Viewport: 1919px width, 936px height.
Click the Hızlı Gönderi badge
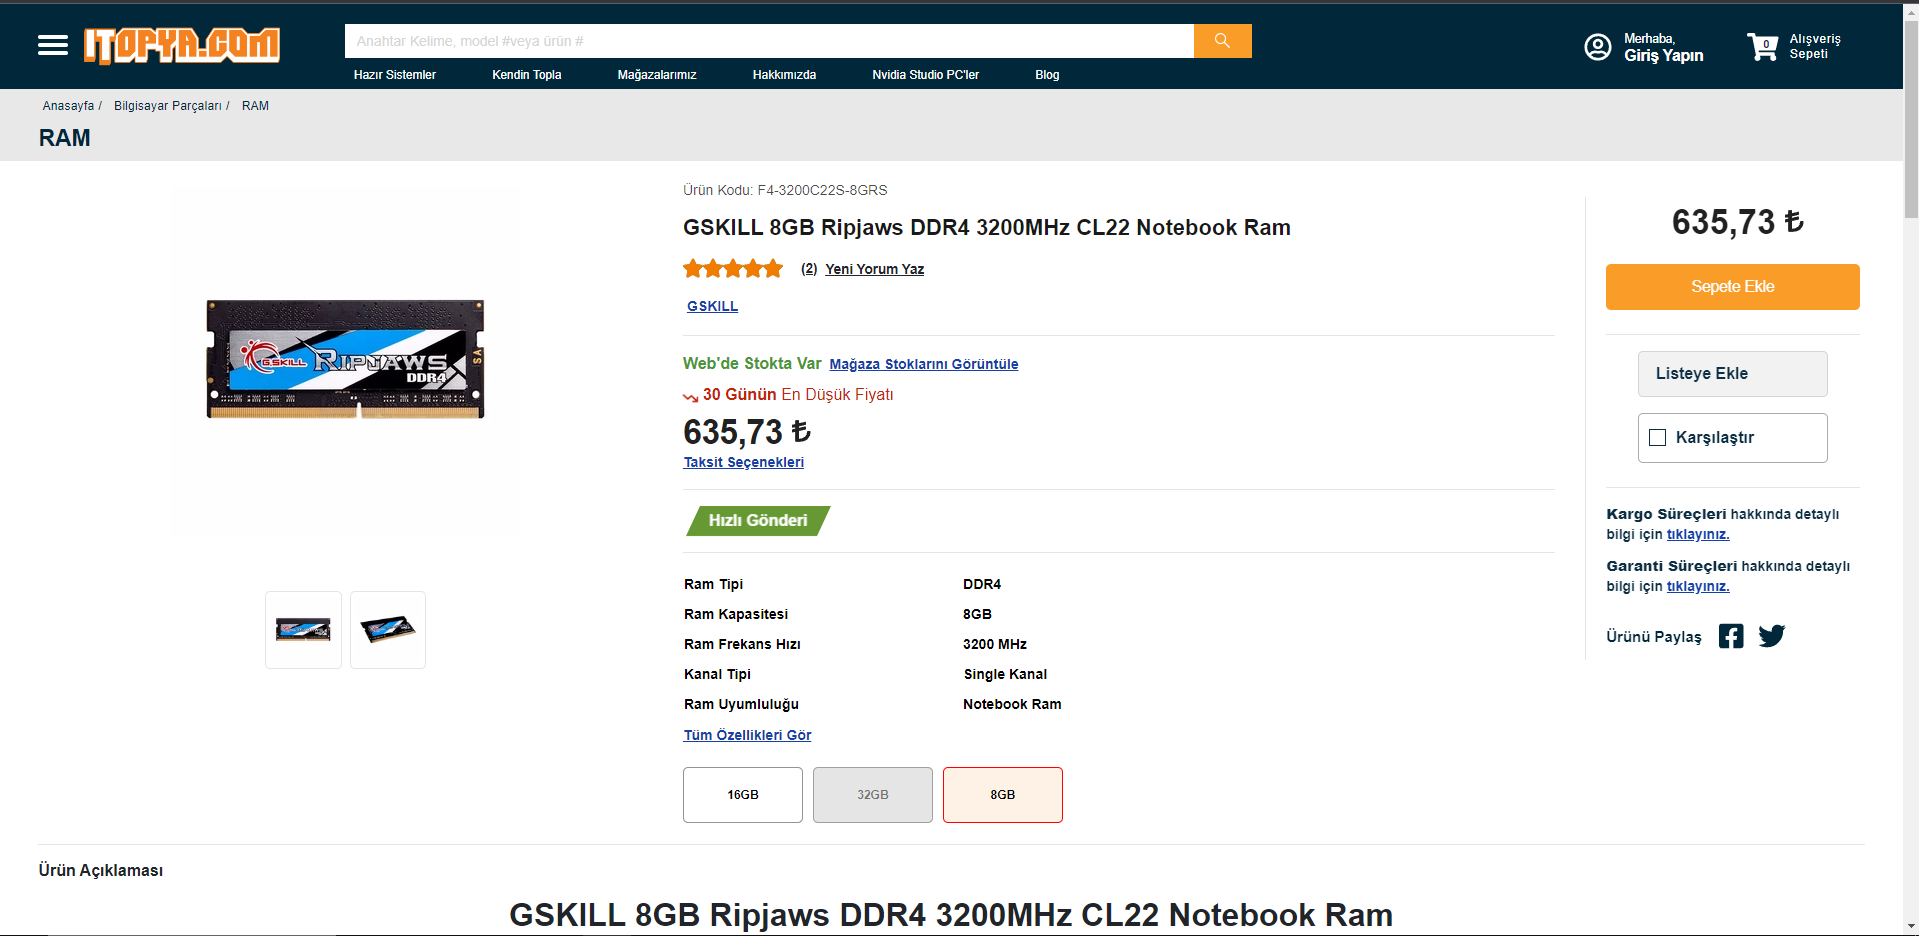tap(757, 521)
